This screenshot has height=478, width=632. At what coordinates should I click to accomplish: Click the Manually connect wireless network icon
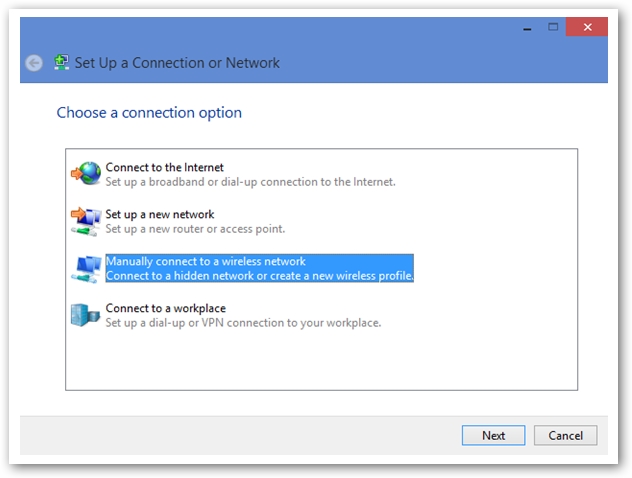pyautogui.click(x=86, y=269)
